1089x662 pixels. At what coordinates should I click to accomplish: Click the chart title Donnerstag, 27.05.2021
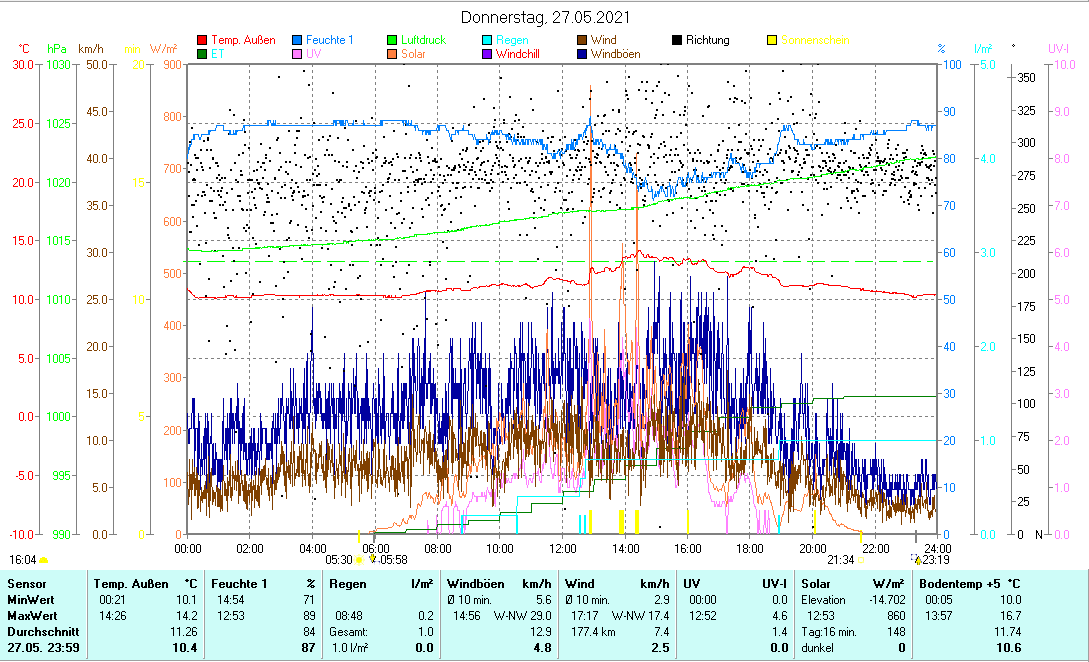pos(544,17)
